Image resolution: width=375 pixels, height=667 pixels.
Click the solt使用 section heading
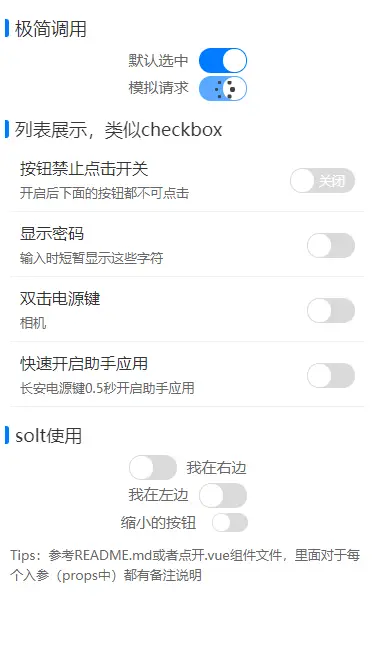pos(48,436)
